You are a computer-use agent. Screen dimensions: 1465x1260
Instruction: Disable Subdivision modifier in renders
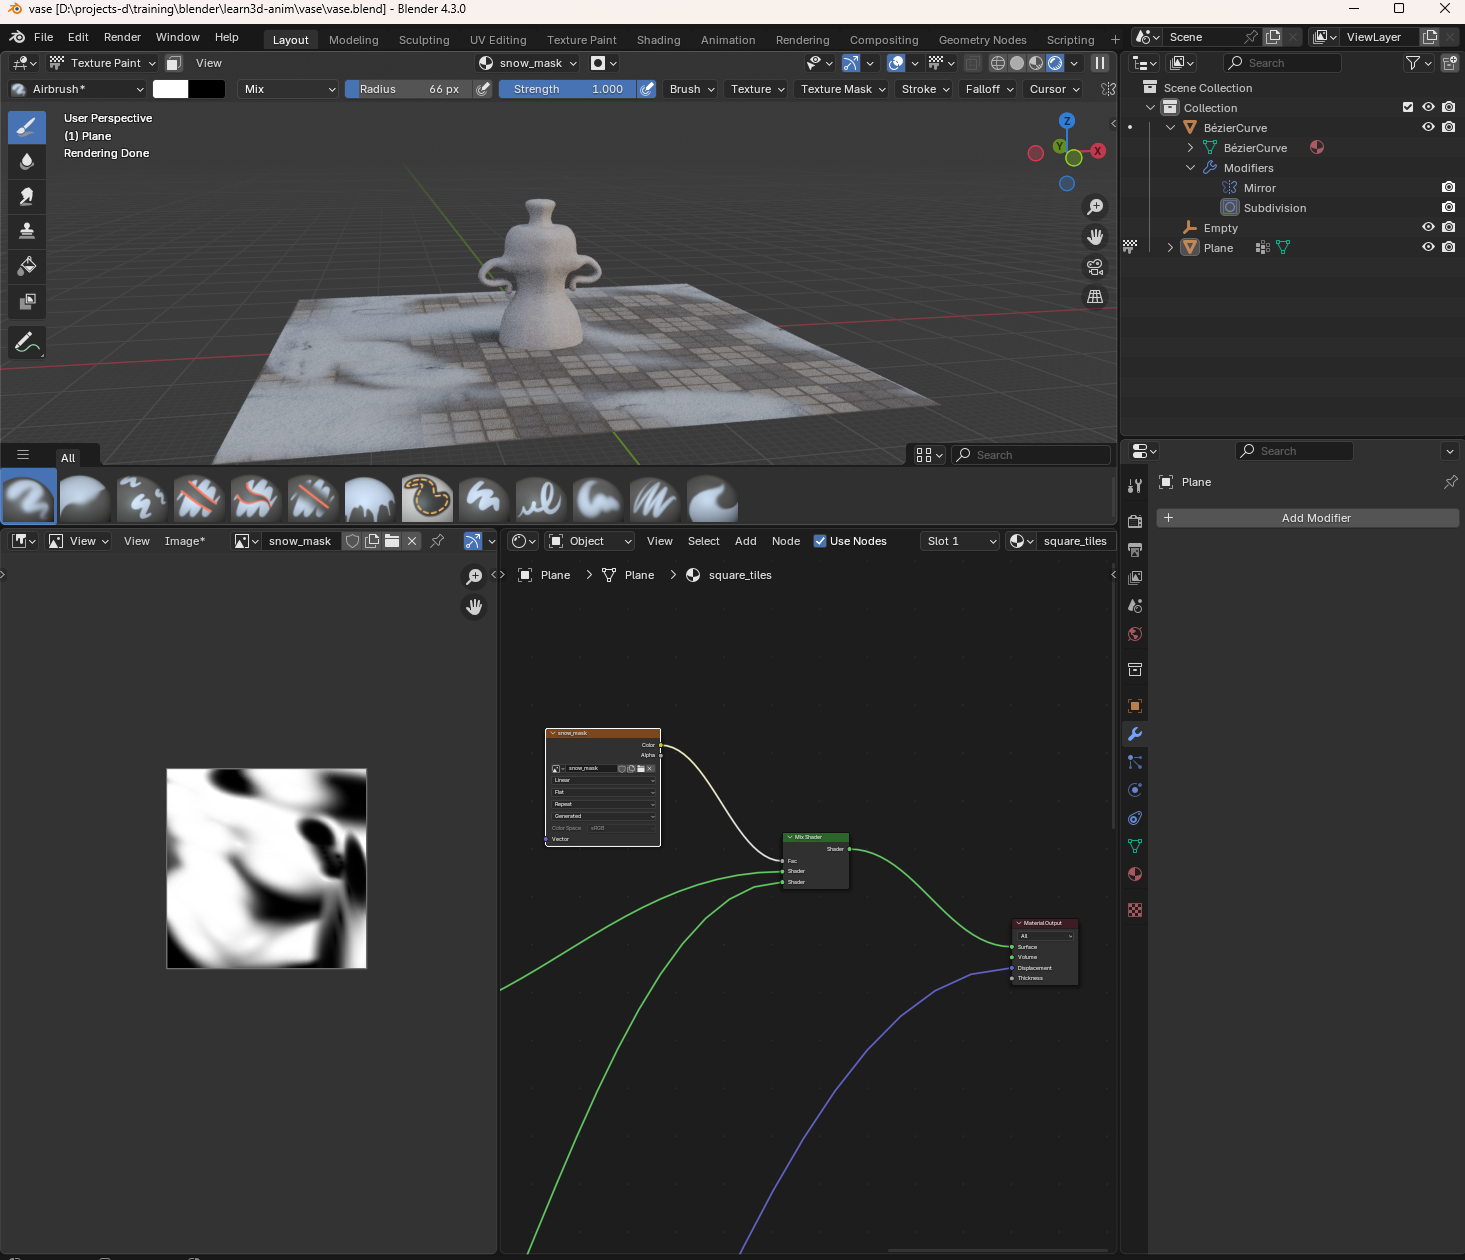(1448, 208)
